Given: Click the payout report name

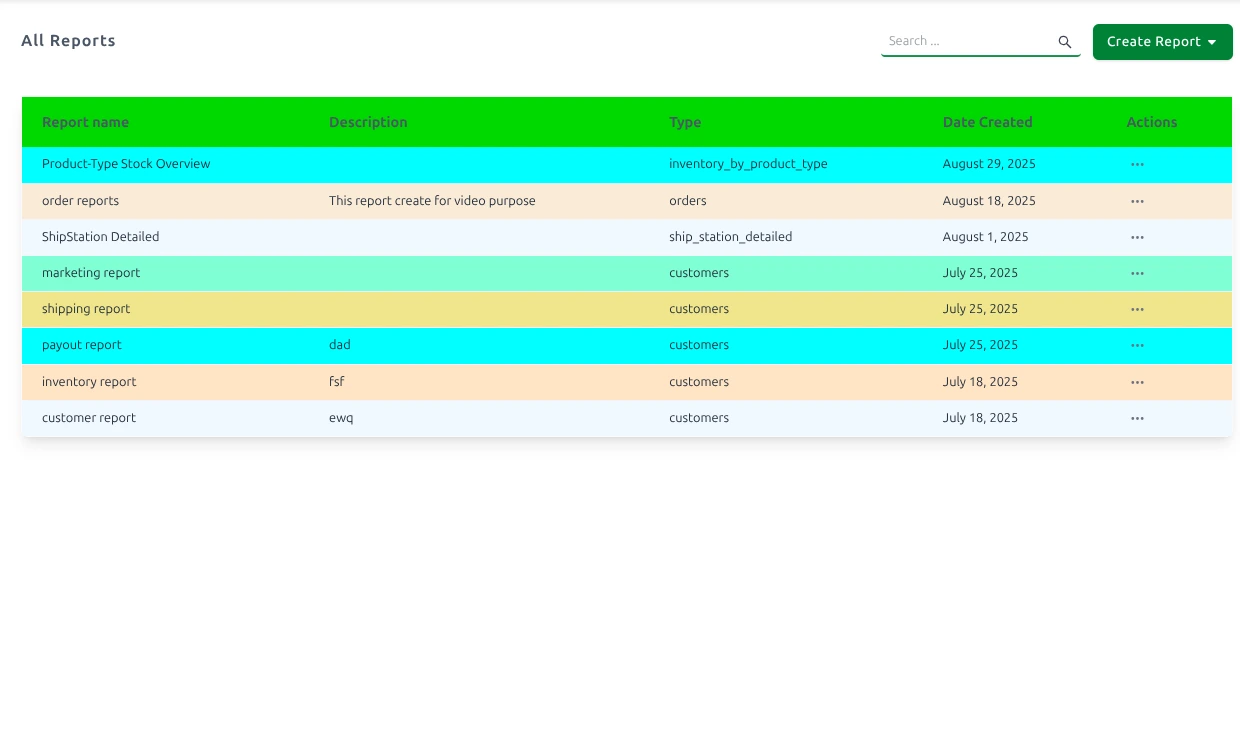Looking at the screenshot, I should (82, 345).
